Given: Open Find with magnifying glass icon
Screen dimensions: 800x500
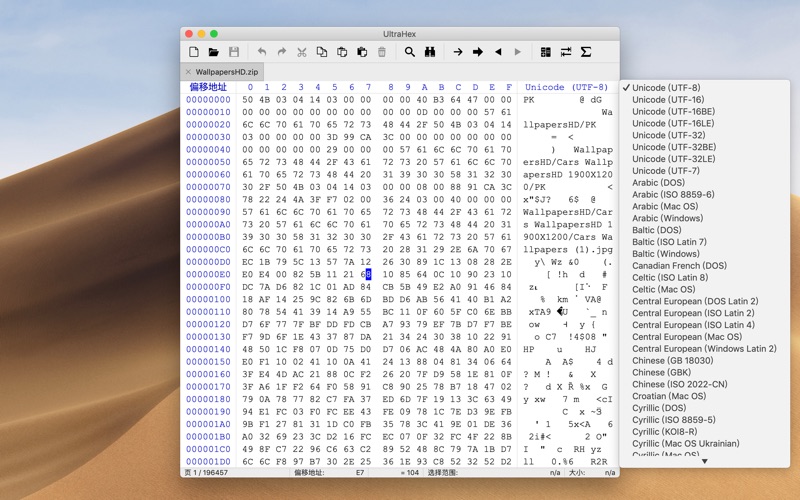Looking at the screenshot, I should tap(410, 52).
